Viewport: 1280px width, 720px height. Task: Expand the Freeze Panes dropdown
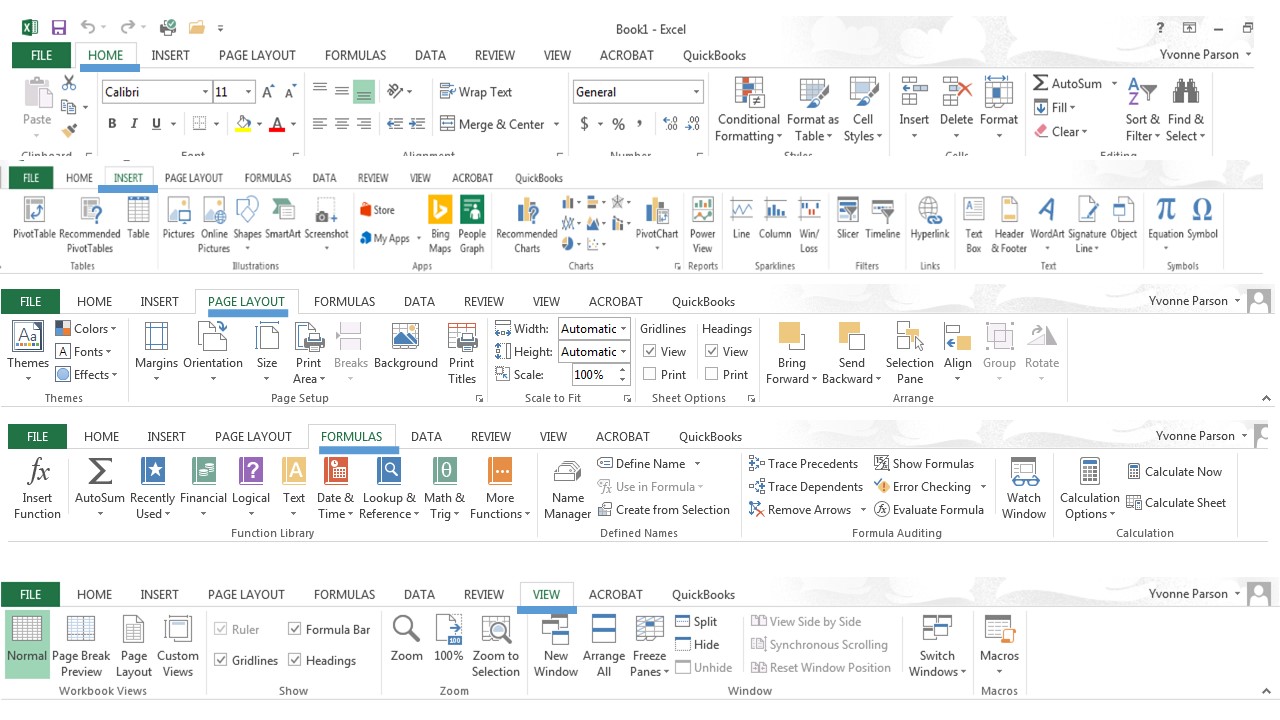[x=666, y=672]
